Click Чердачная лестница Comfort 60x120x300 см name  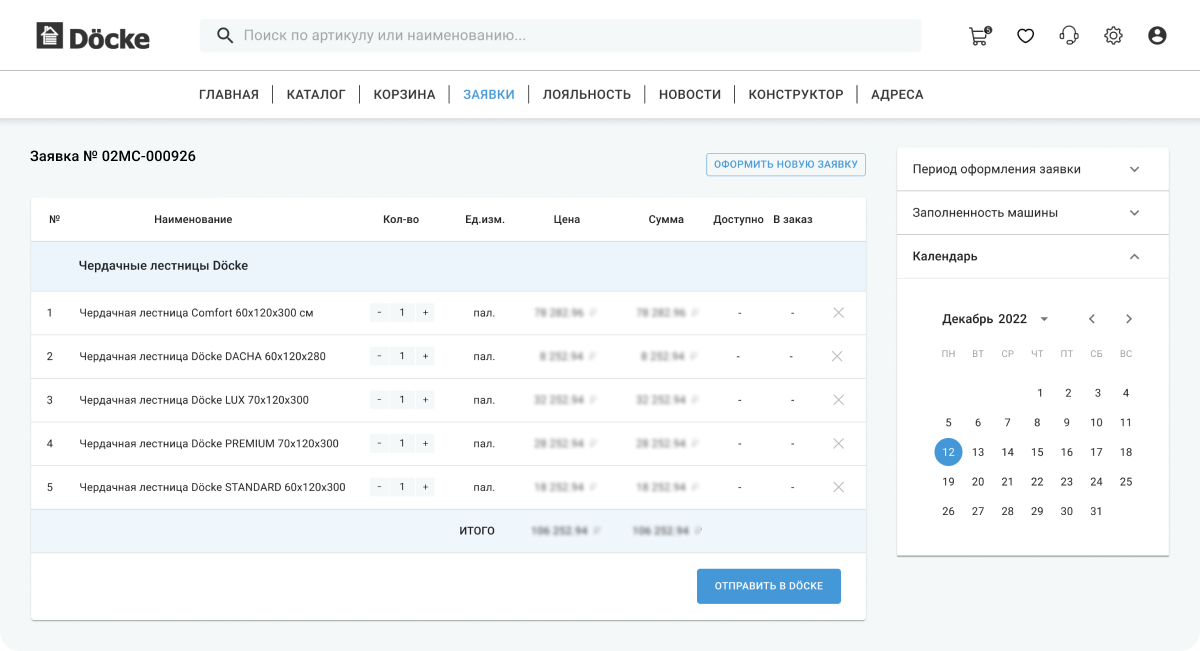tap(196, 313)
